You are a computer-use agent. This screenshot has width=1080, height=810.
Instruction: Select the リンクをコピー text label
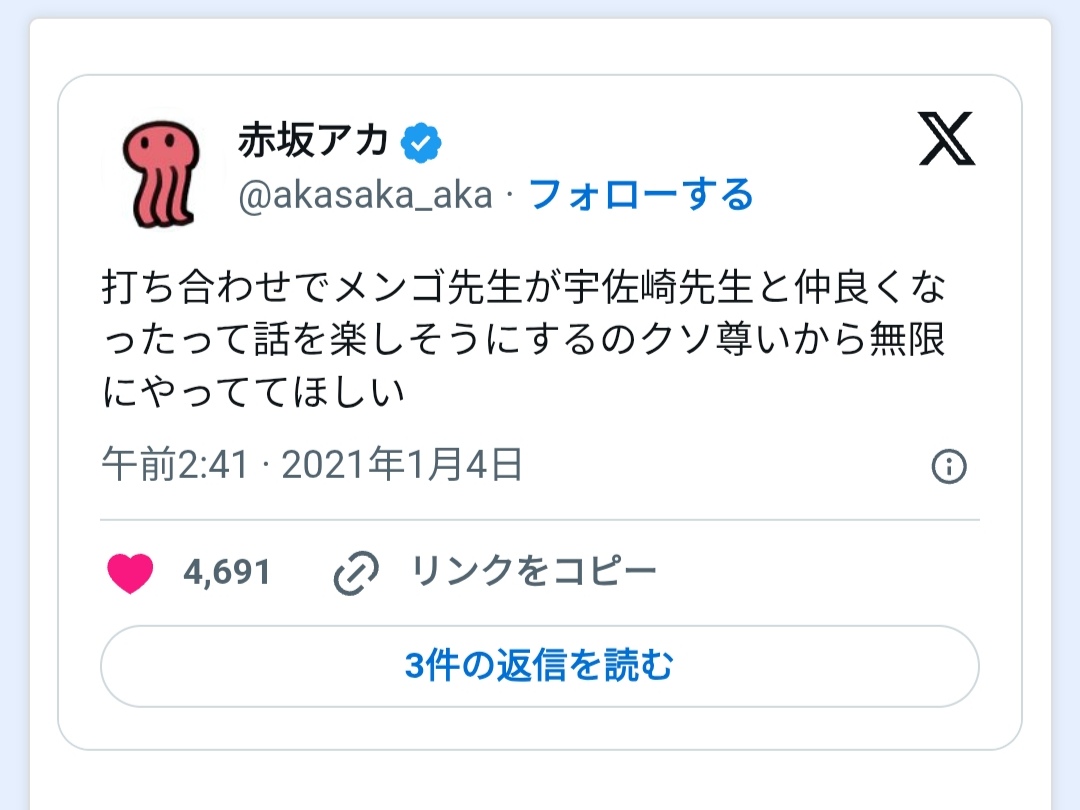[534, 572]
